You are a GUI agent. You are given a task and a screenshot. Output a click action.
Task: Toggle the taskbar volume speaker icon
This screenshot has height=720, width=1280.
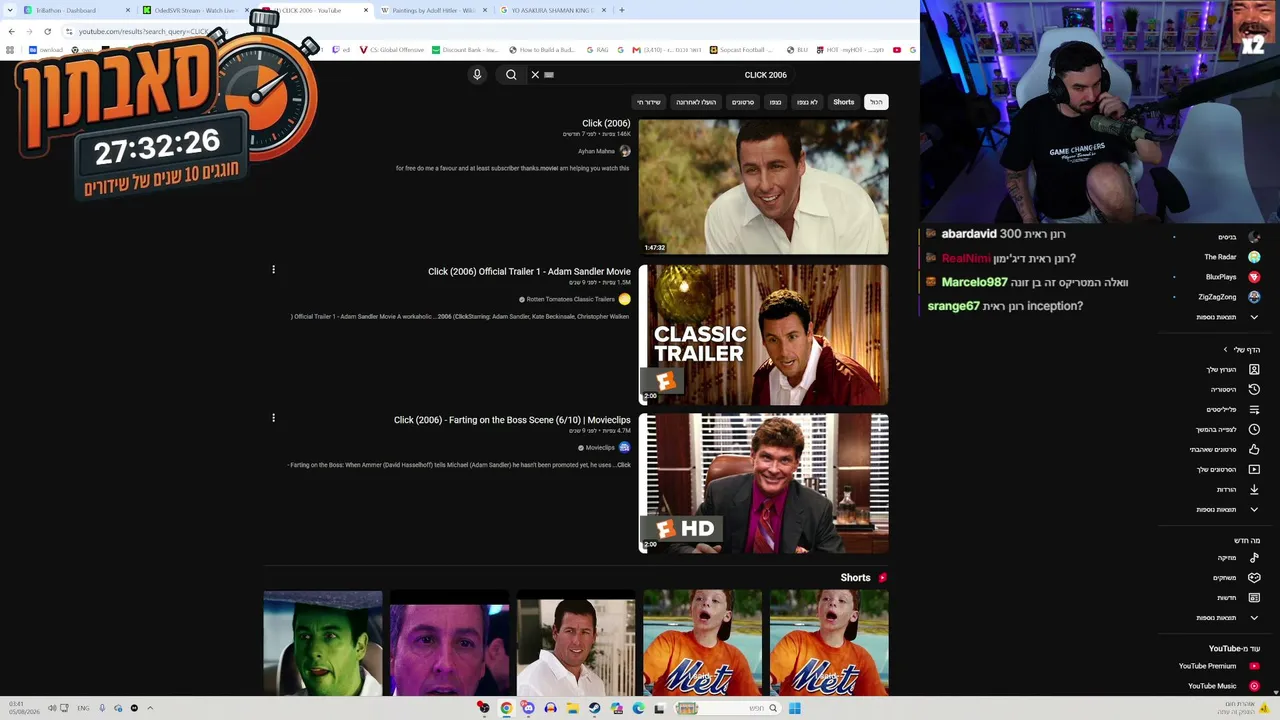tap(52, 708)
